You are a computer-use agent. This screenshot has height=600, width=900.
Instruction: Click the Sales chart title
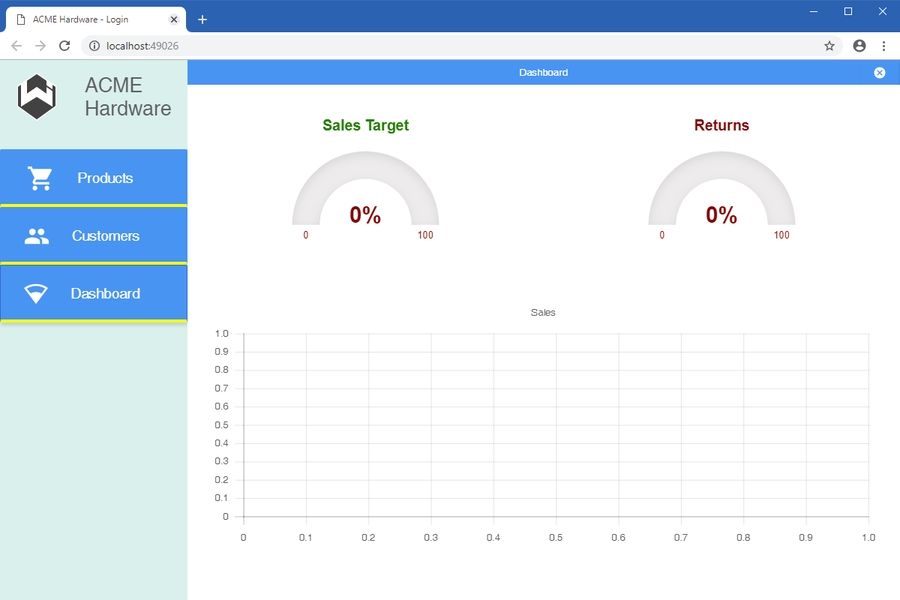pyautogui.click(x=543, y=313)
